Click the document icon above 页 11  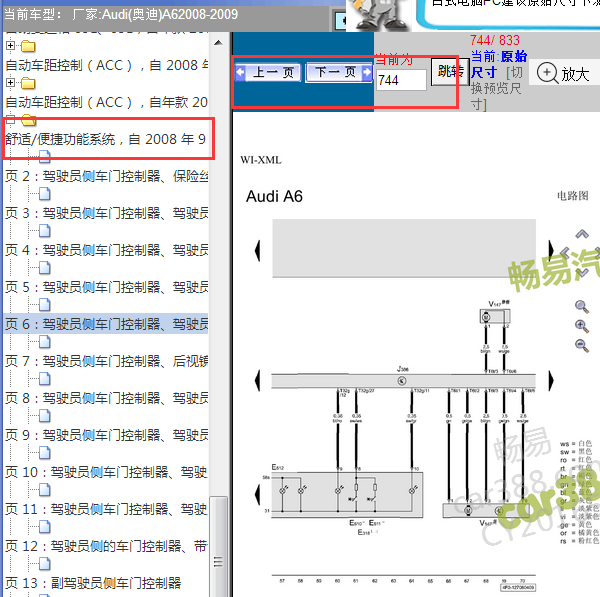point(45,489)
